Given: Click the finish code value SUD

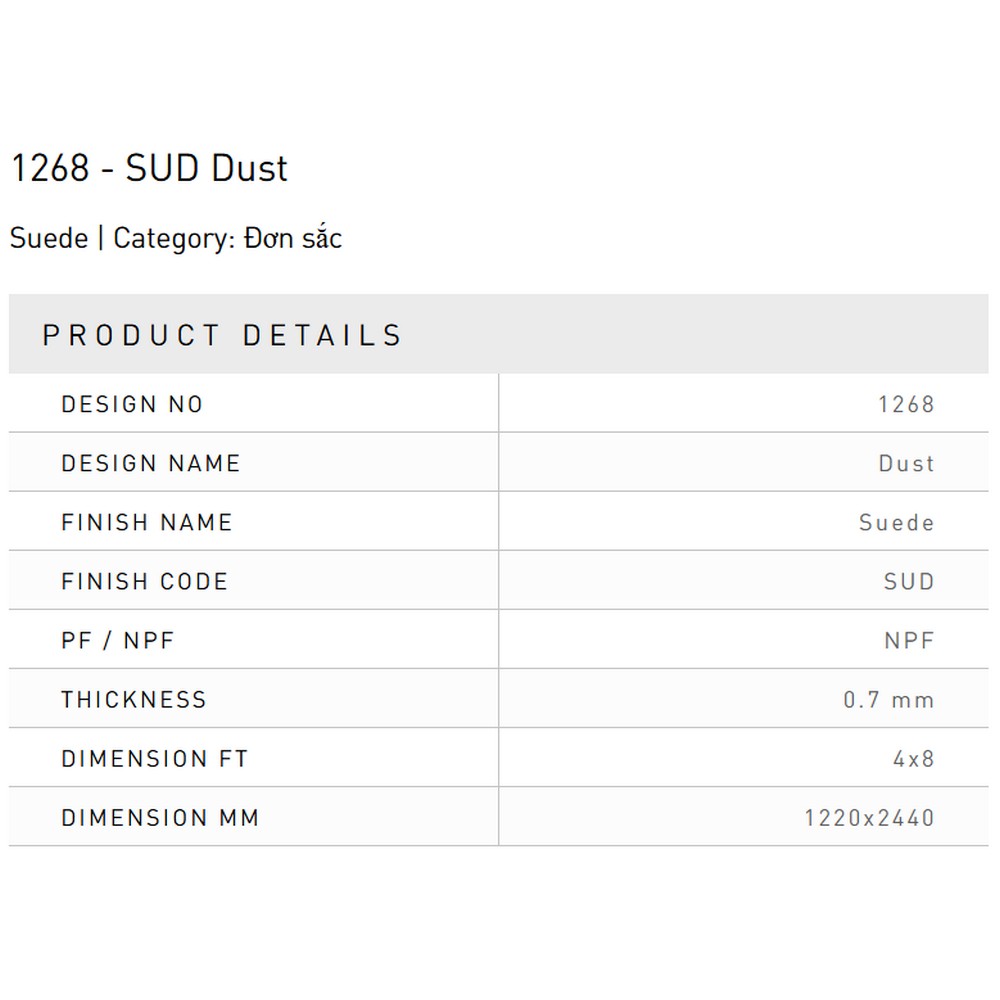Looking at the screenshot, I should (x=909, y=582).
